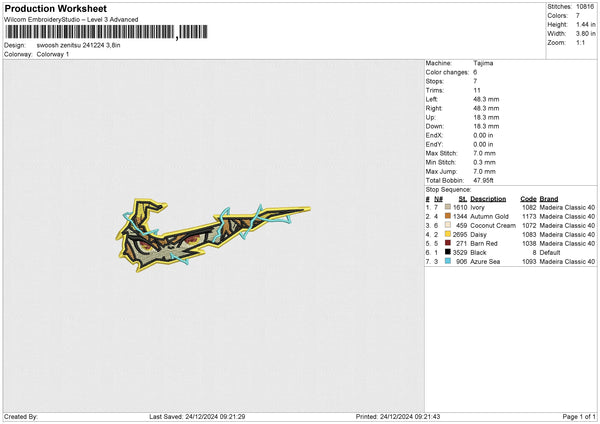The width and height of the screenshot is (600, 424).
Task: Click the 'Created By:' footer label
Action: pyautogui.click(x=21, y=416)
